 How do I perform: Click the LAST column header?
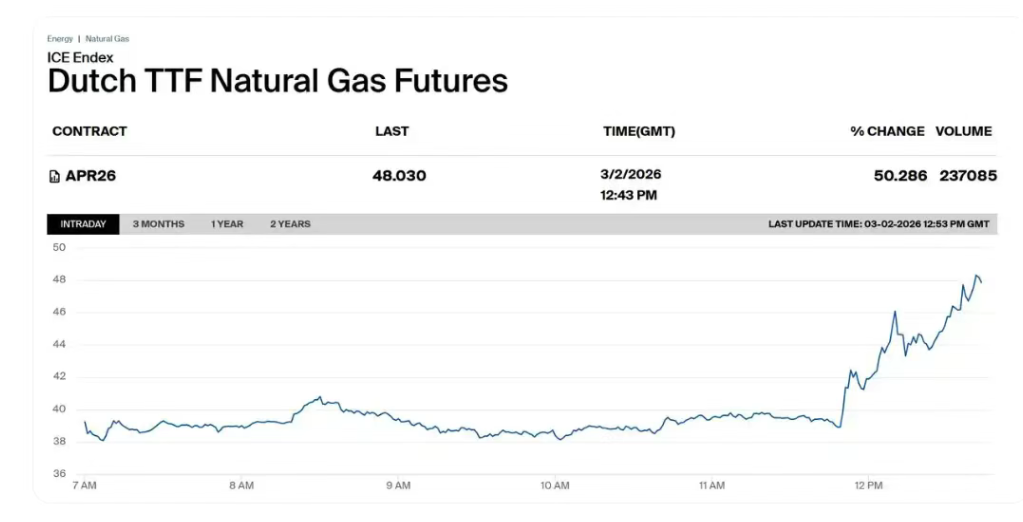click(x=392, y=131)
